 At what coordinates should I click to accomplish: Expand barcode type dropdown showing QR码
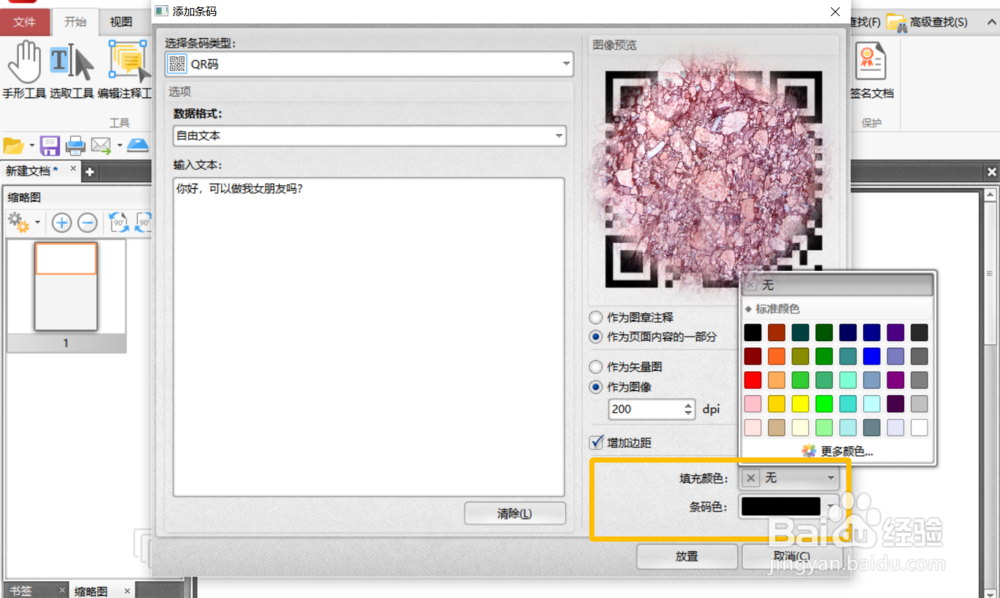566,64
